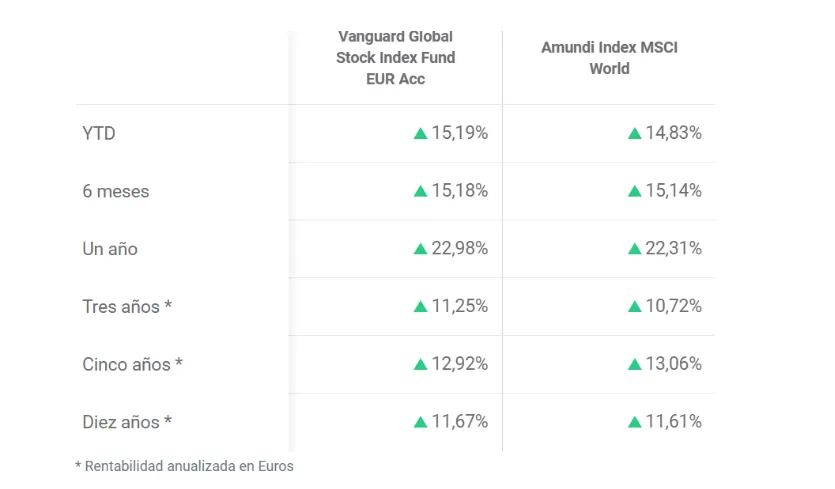Select the 6 meses row label
This screenshot has width=835, height=489.
pos(115,191)
